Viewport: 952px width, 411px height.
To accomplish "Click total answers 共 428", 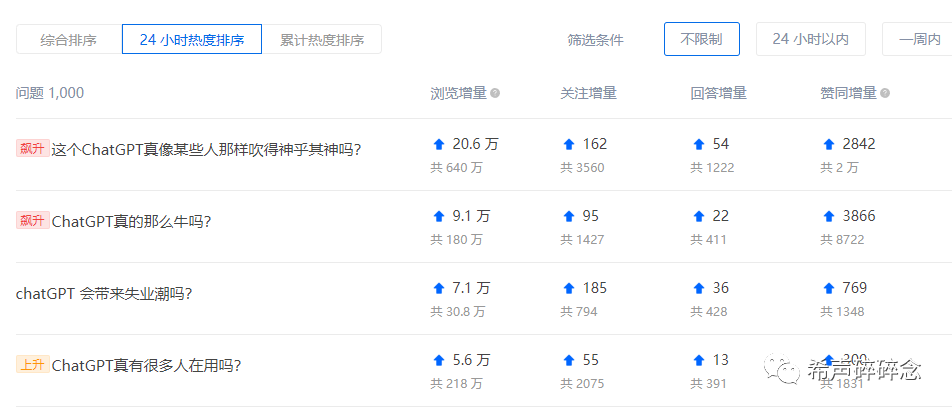I will [x=709, y=312].
